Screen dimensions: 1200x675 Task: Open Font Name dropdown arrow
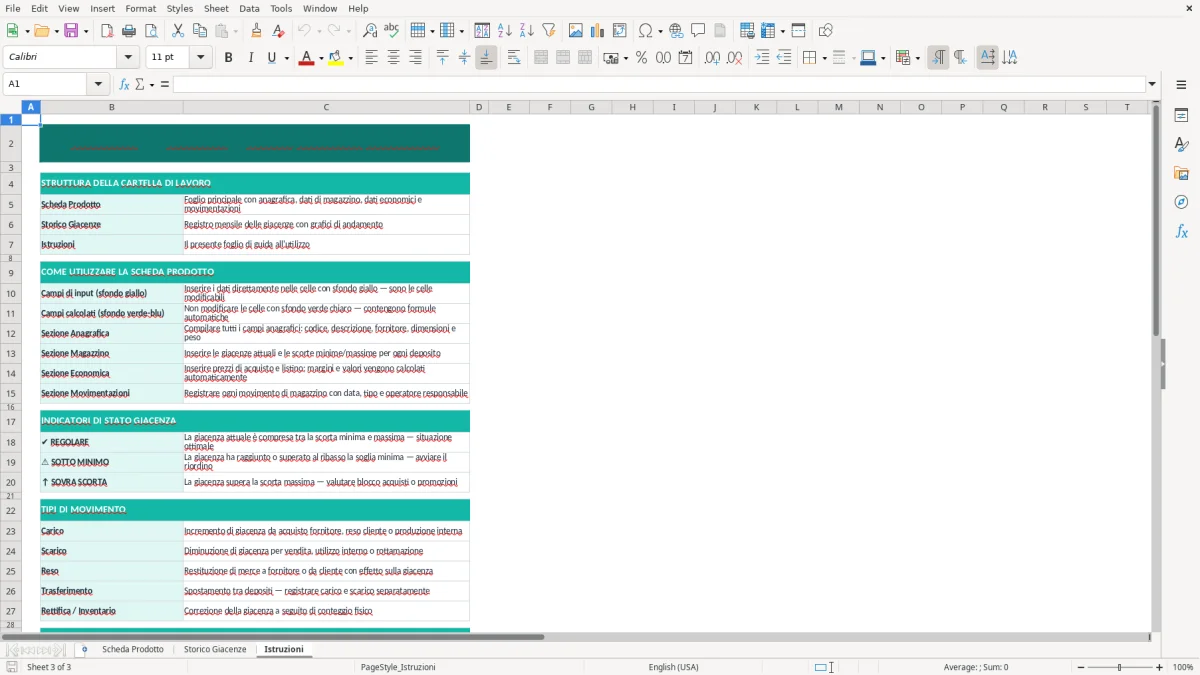click(127, 58)
